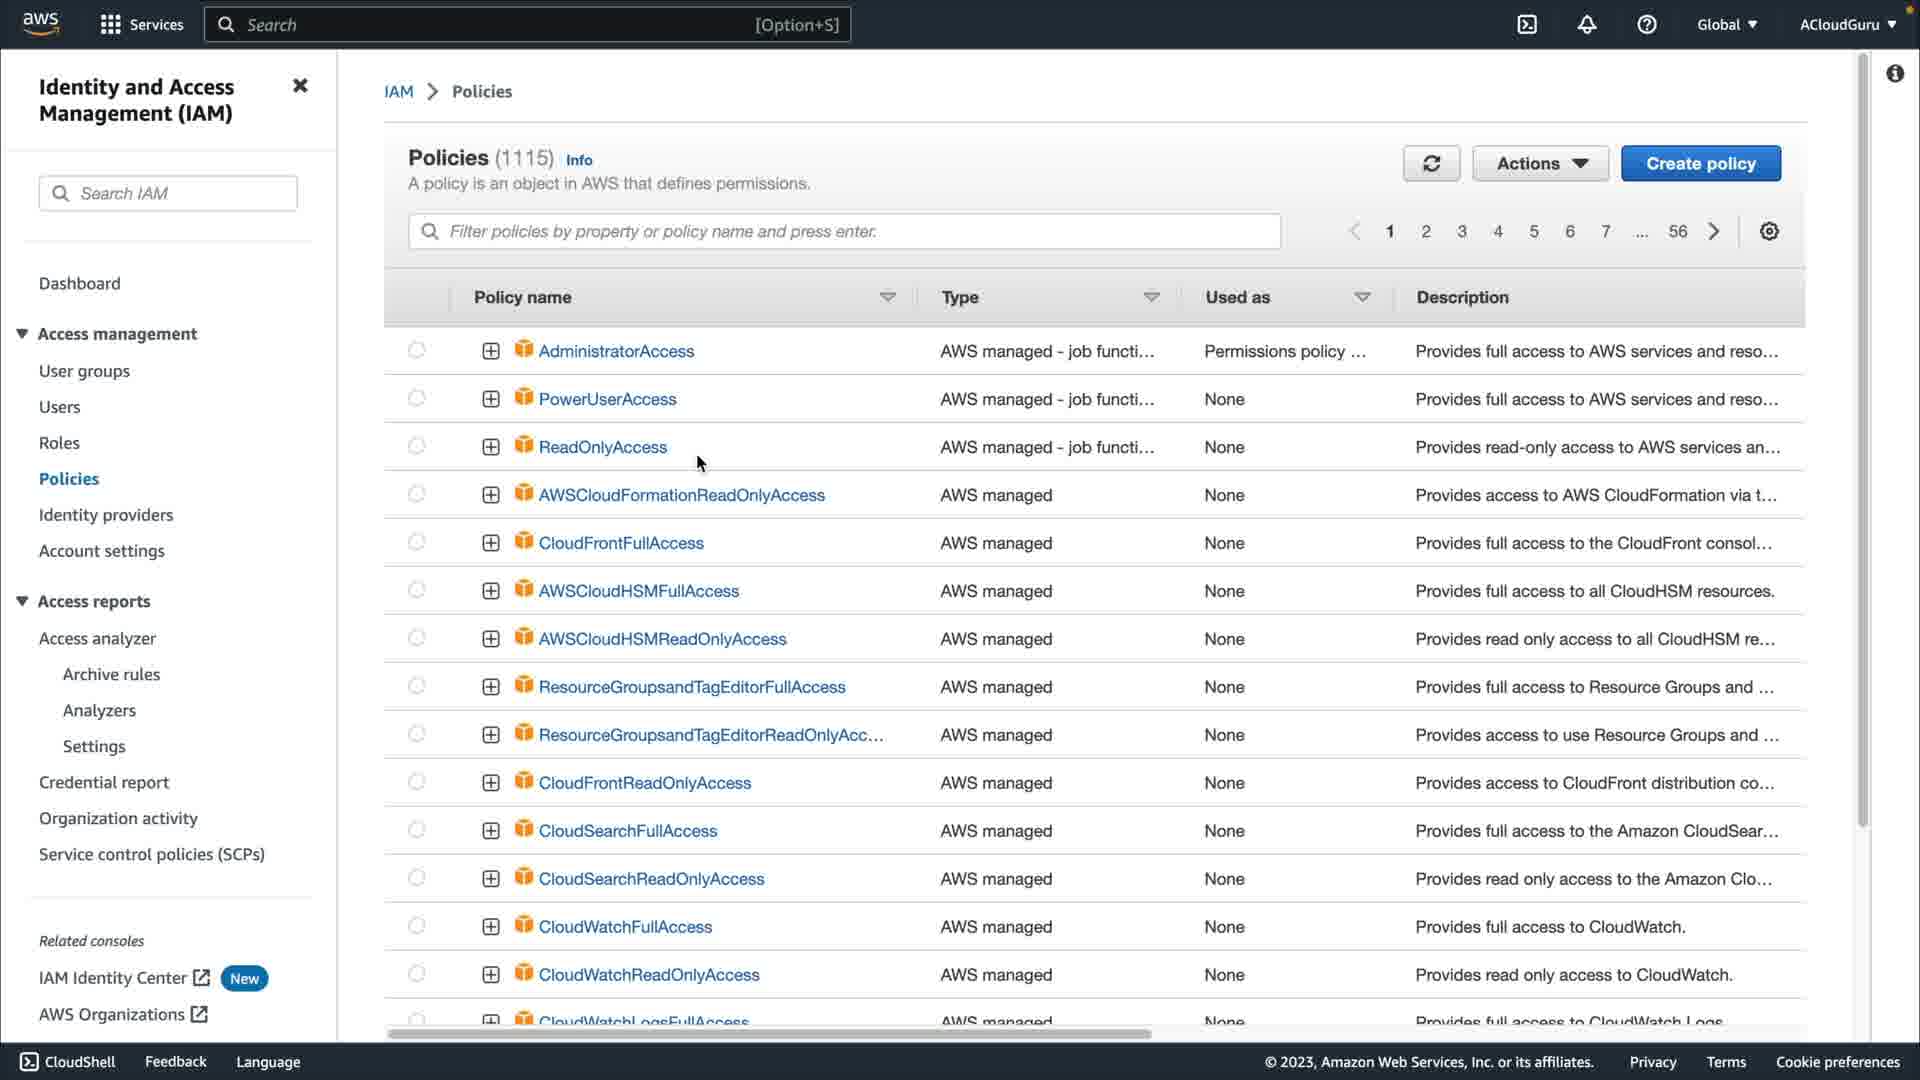Screen dimensions: 1920x1080
Task: Open the info panel icon at right edge
Action: (1895, 74)
